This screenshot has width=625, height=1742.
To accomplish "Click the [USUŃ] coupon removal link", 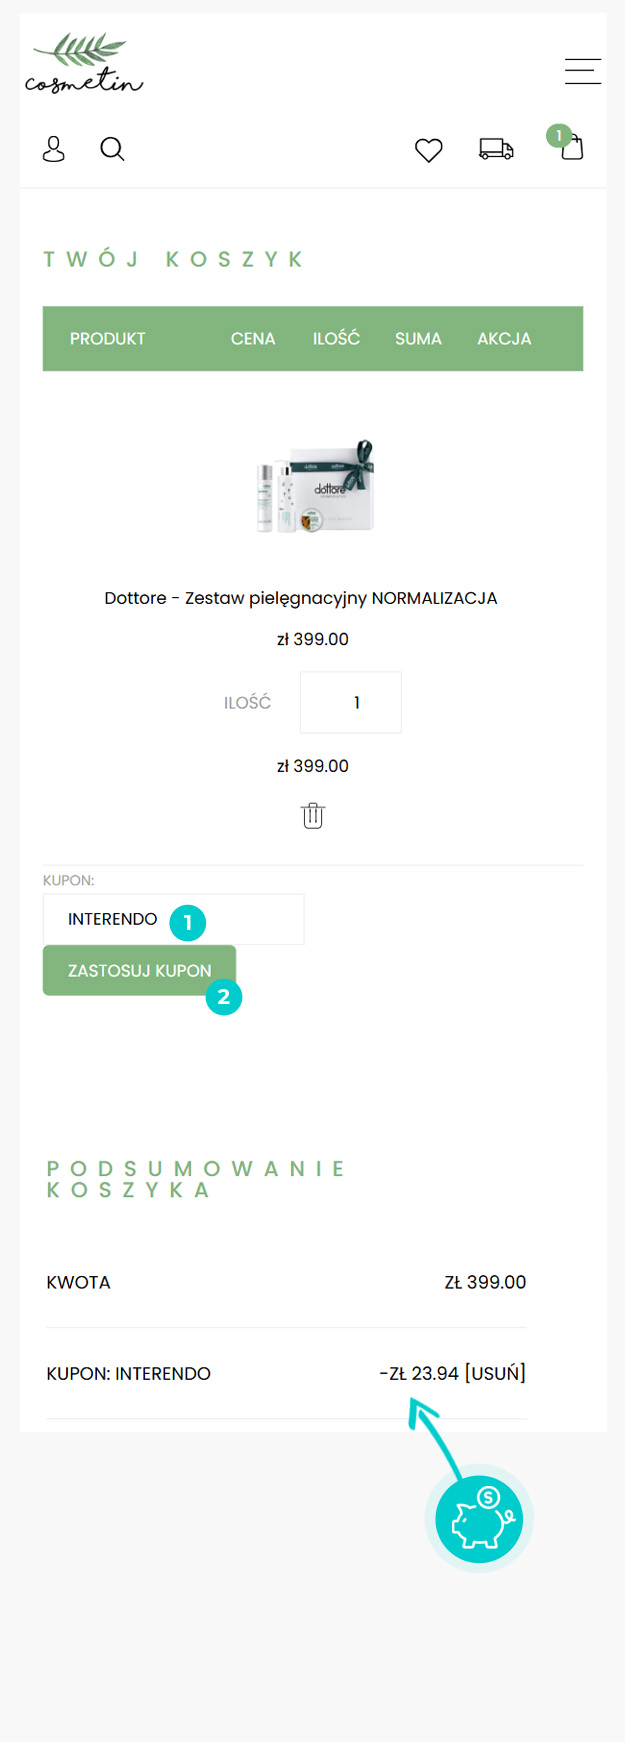I will pos(495,1373).
